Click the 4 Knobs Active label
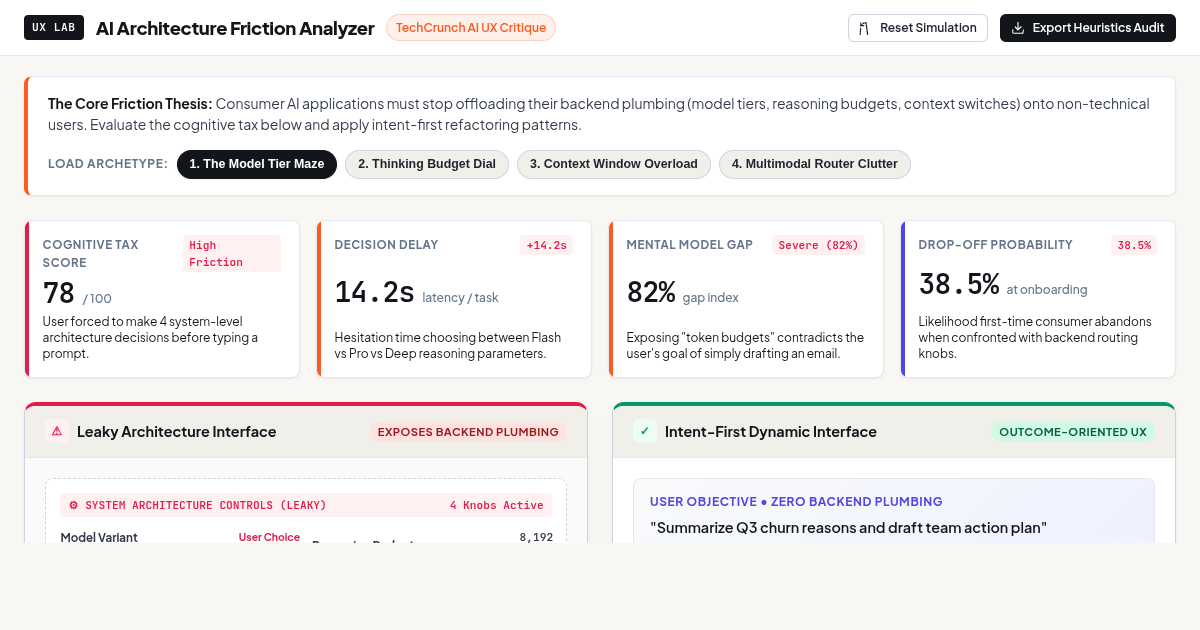 coord(497,505)
